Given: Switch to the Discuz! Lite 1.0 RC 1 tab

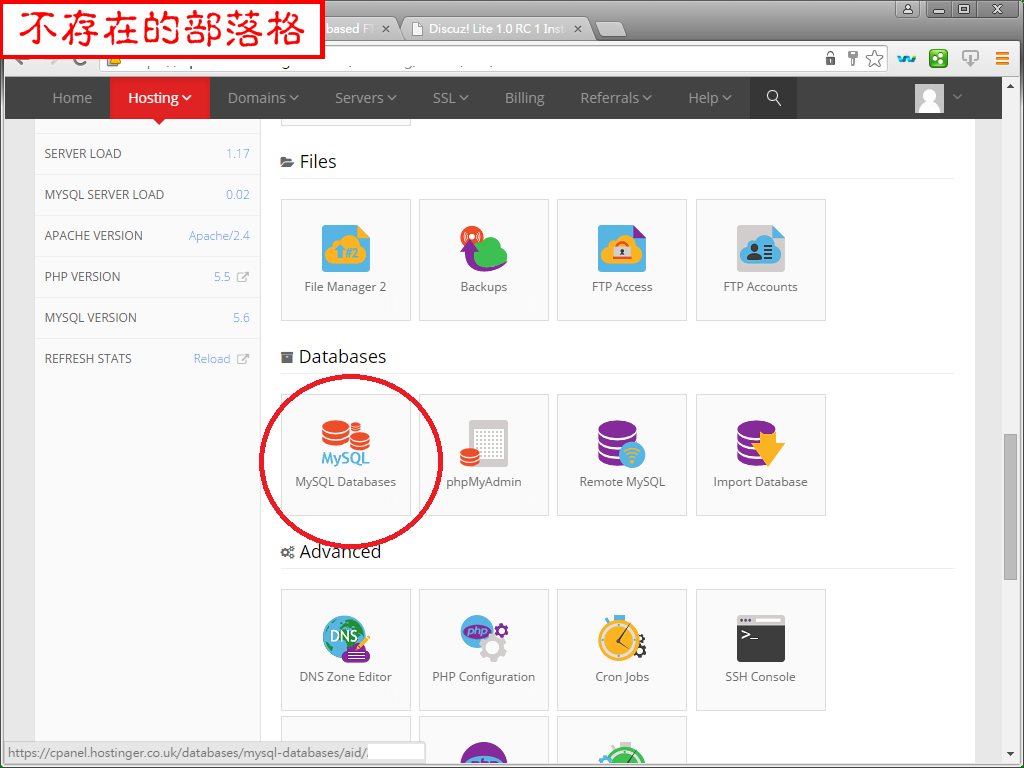Looking at the screenshot, I should [496, 29].
